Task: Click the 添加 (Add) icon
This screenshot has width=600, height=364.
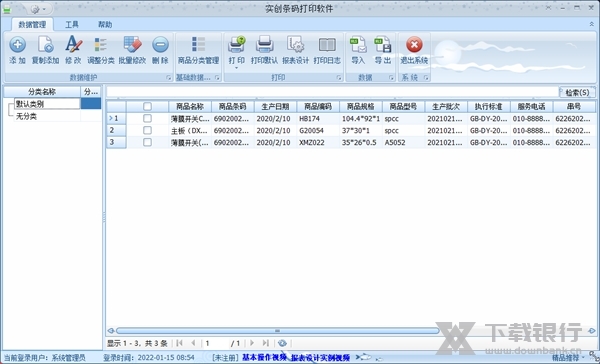Action: pos(17,45)
